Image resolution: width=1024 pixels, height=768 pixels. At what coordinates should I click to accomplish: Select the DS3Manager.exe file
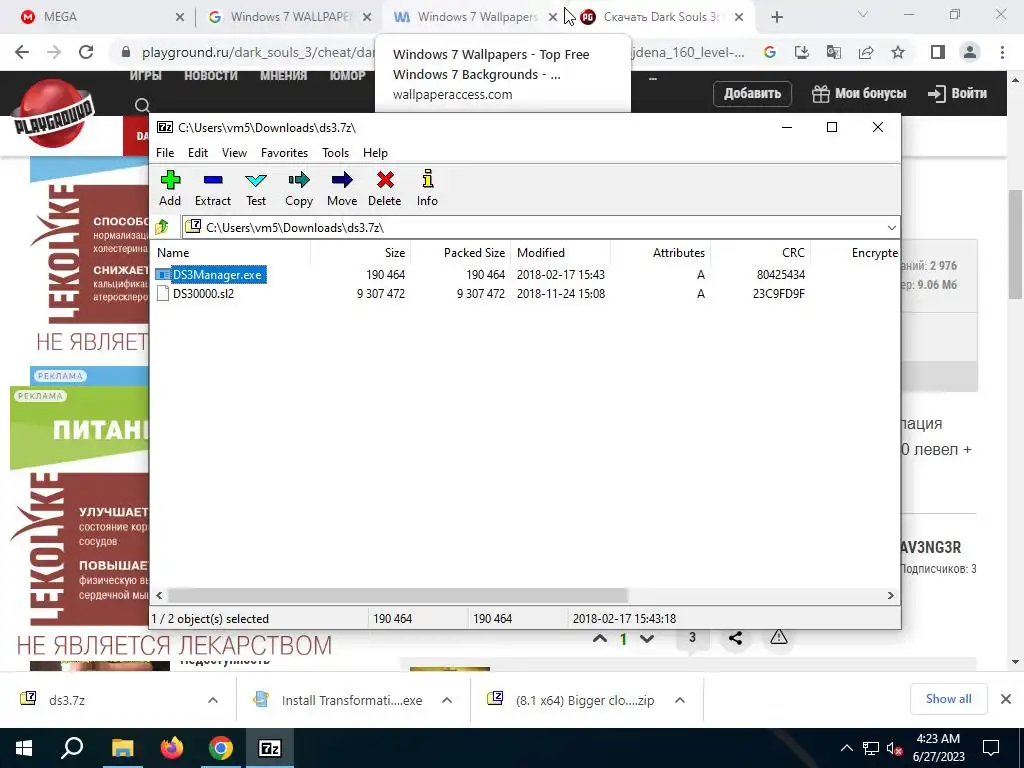217,275
